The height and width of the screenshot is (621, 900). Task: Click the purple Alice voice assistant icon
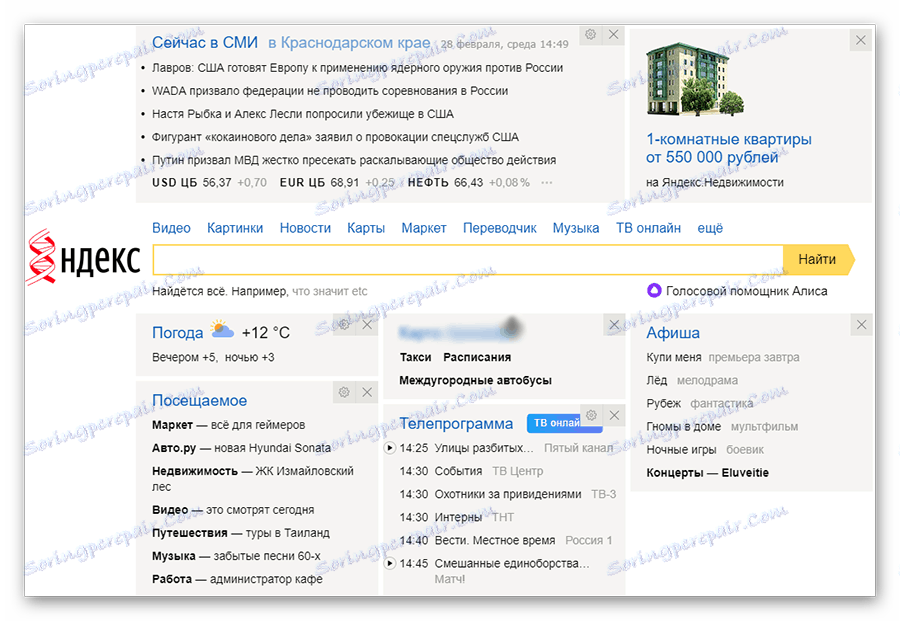pyautogui.click(x=654, y=290)
